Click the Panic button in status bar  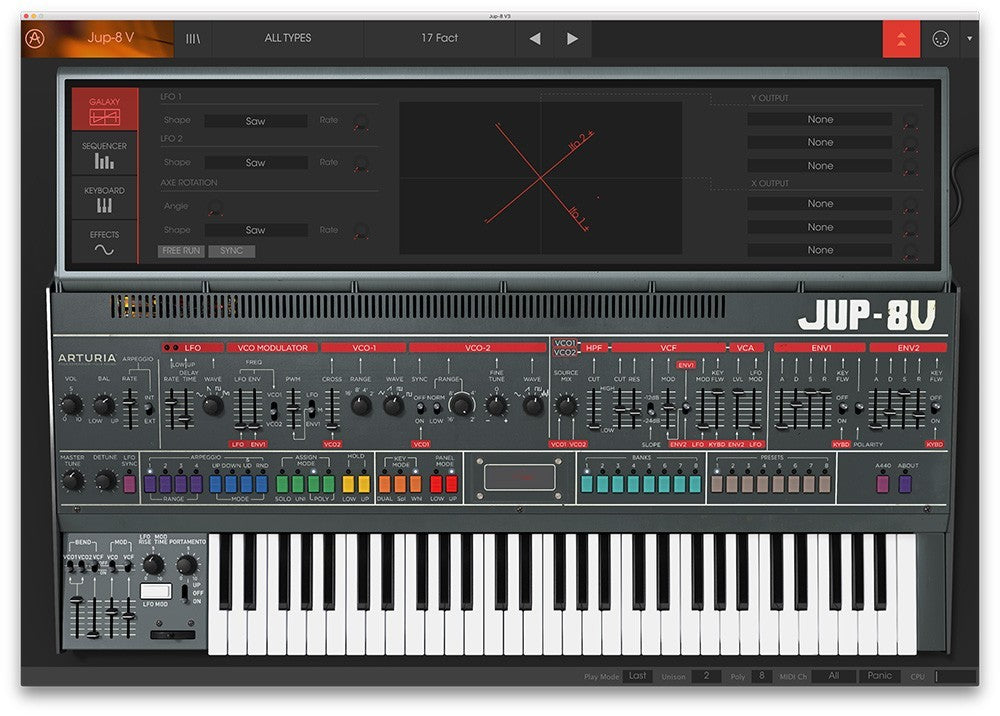pos(879,675)
